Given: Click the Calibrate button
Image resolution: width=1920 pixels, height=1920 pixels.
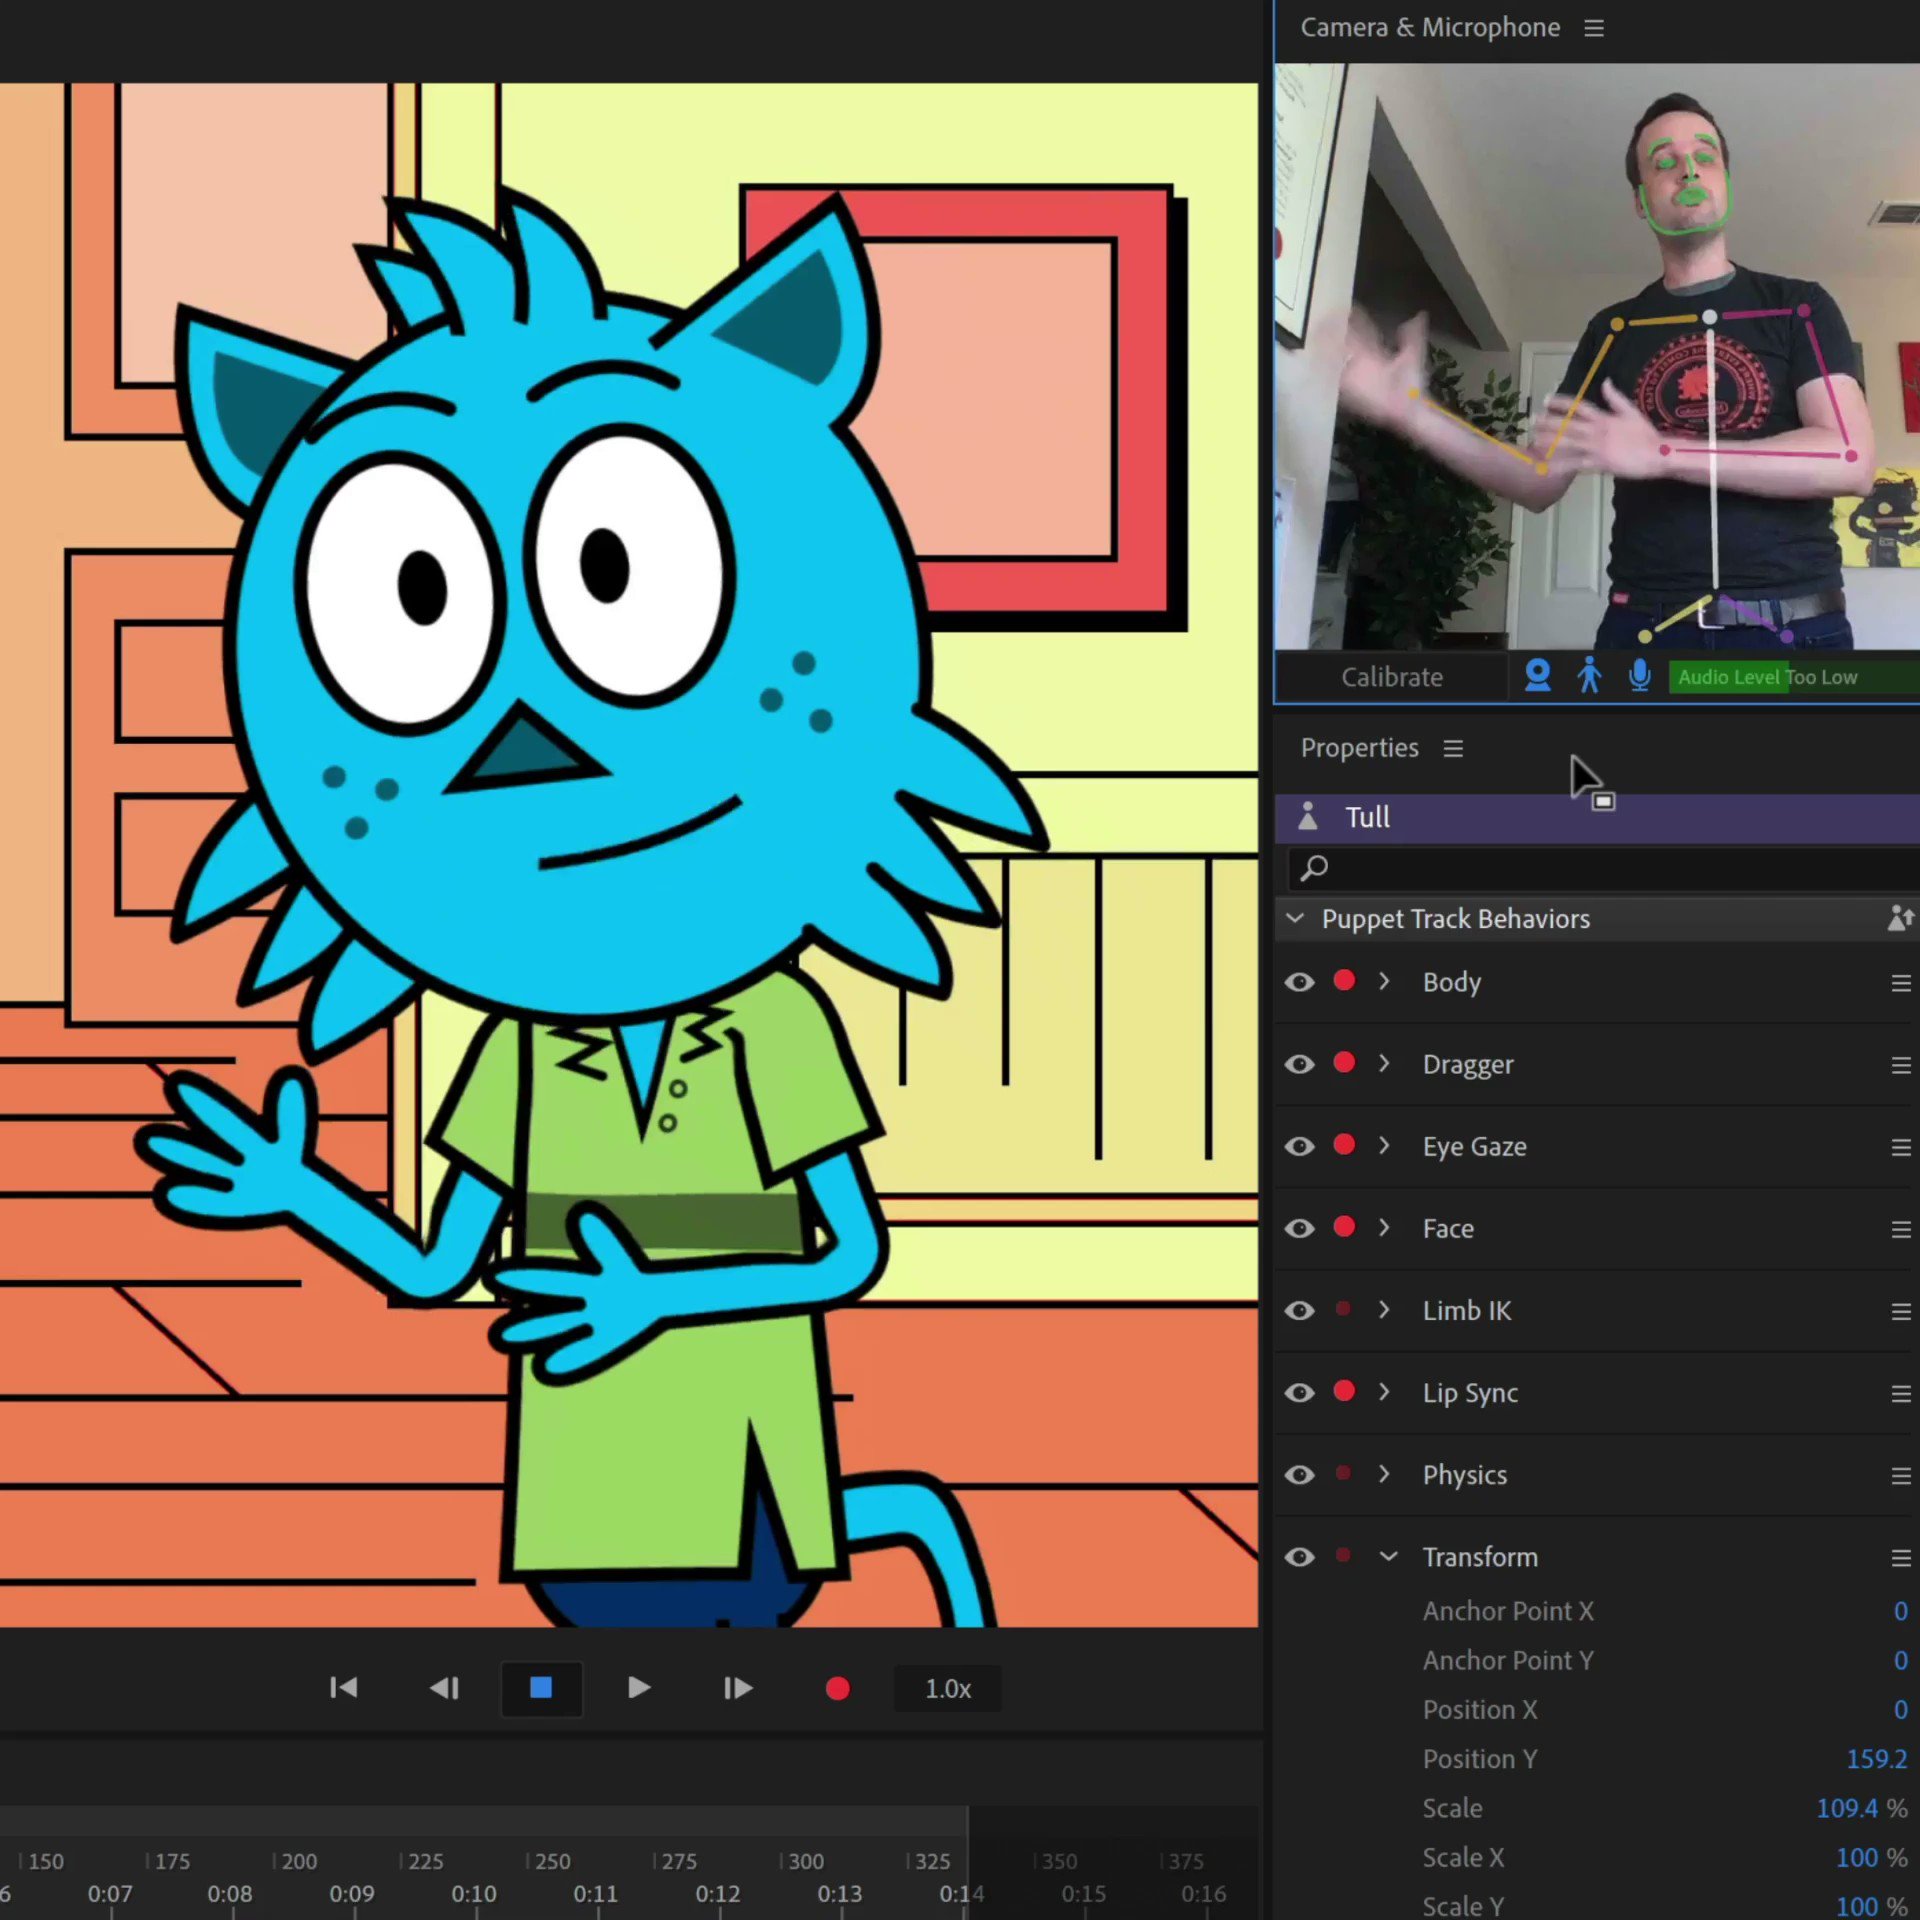Looking at the screenshot, I should (1392, 677).
